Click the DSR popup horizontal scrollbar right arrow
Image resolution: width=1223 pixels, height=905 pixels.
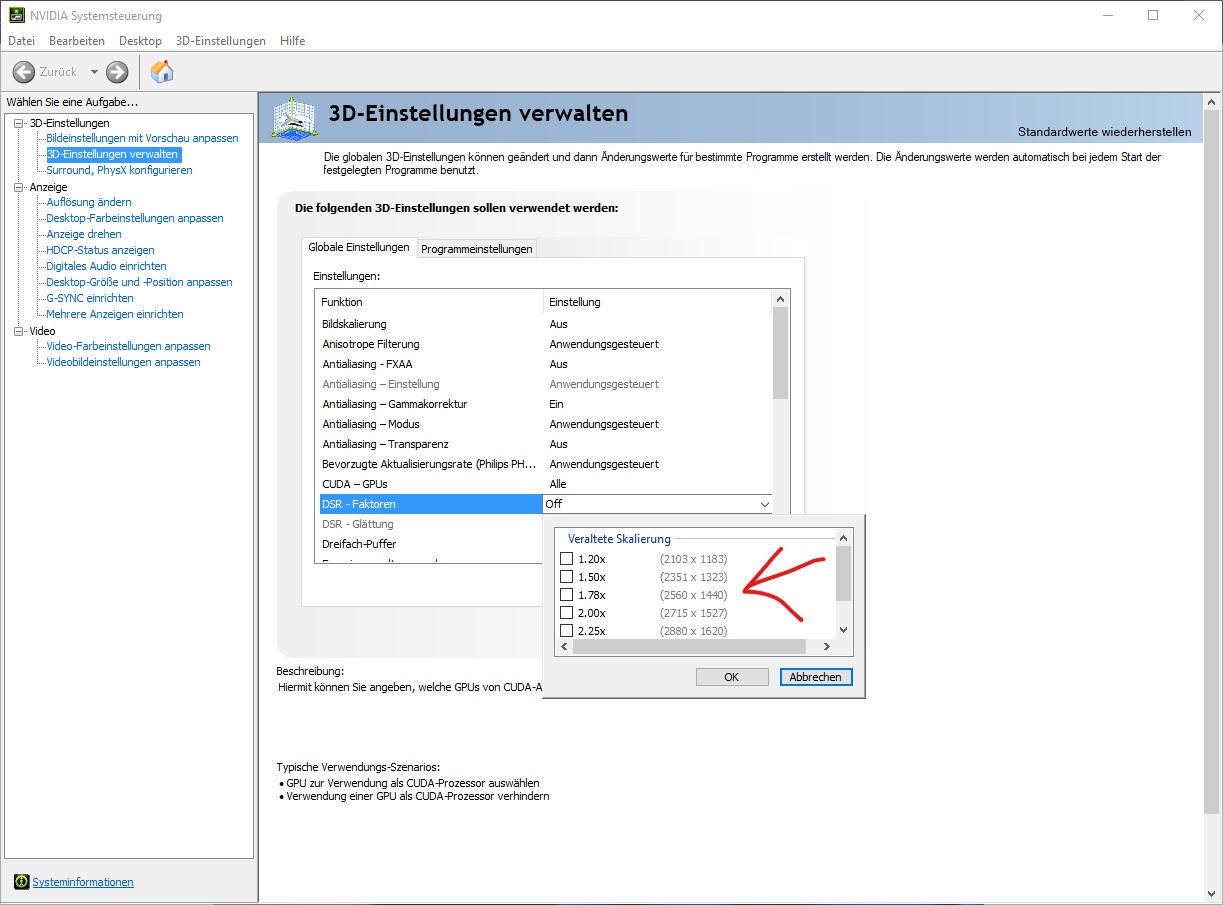coord(827,647)
